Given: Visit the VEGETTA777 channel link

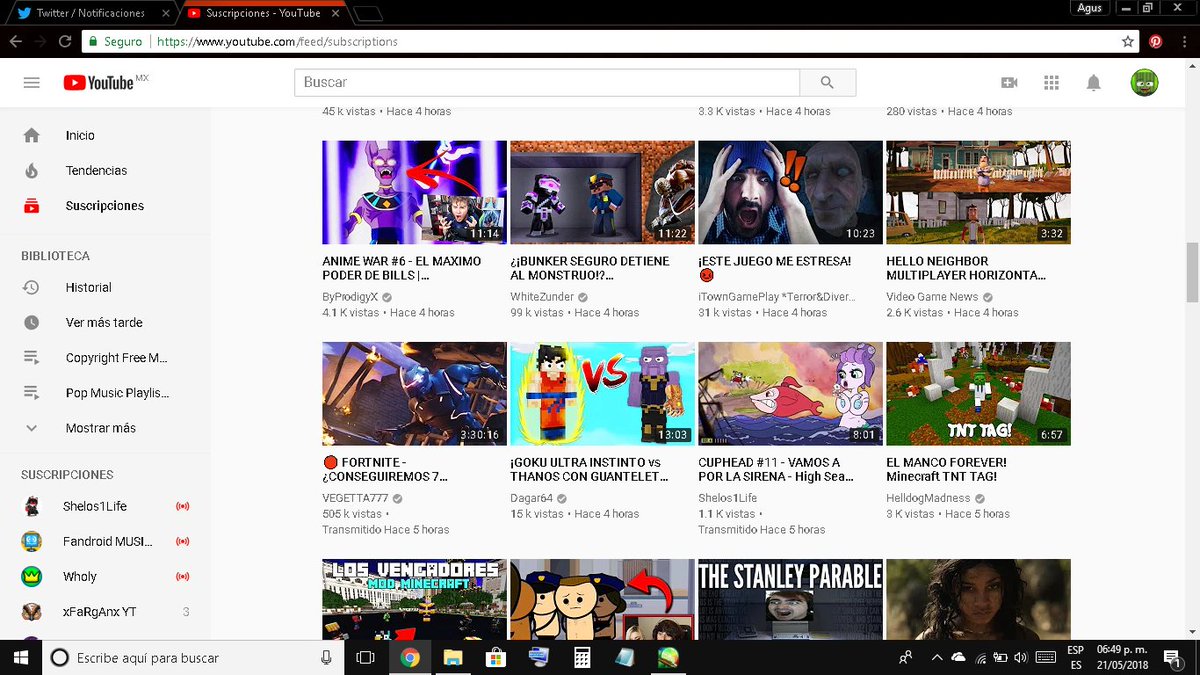Looking at the screenshot, I should [355, 499].
